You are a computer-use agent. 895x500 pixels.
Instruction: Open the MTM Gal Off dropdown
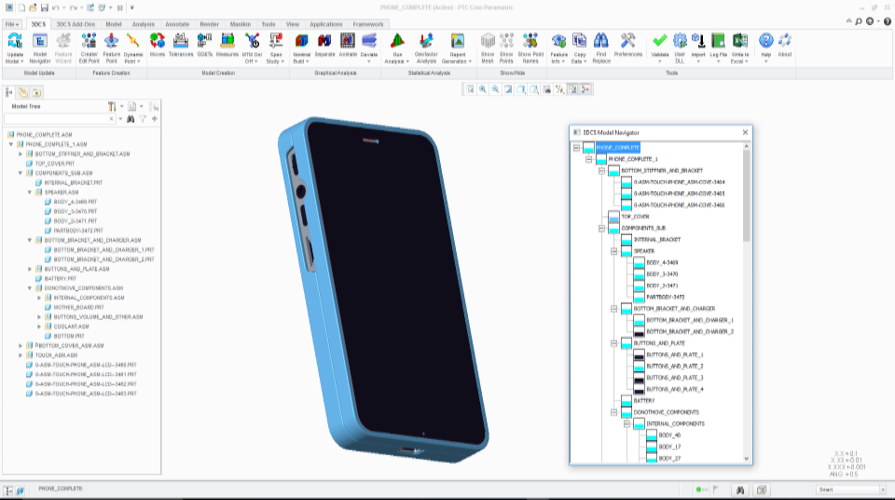click(x=256, y=62)
